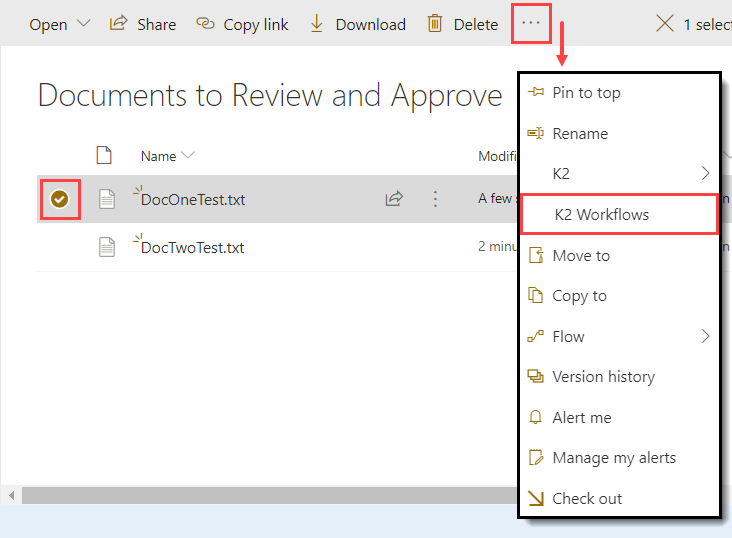The image size is (732, 538).
Task: Click the Delete trash icon
Action: tap(435, 24)
